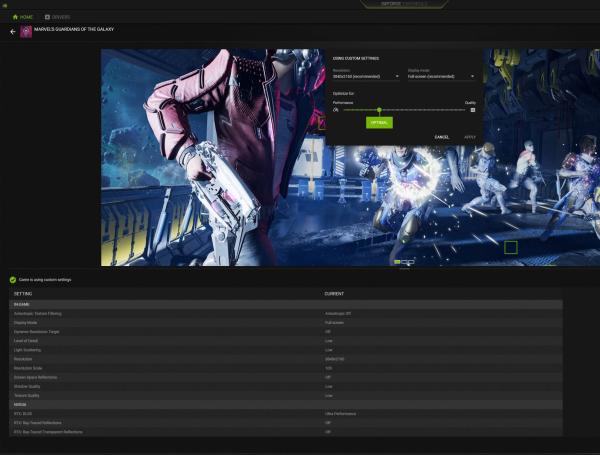
Task: Click the "Shadow Quality" setting row
Action: click(x=286, y=387)
